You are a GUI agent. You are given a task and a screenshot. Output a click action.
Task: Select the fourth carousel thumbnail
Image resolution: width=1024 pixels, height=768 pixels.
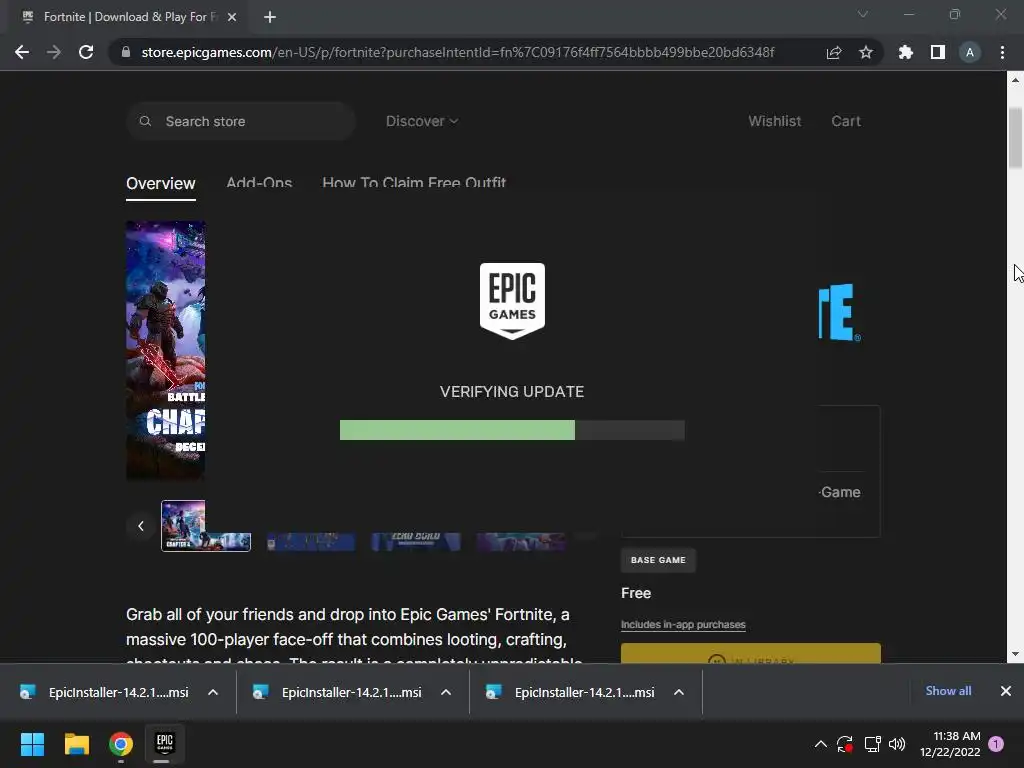(x=521, y=542)
